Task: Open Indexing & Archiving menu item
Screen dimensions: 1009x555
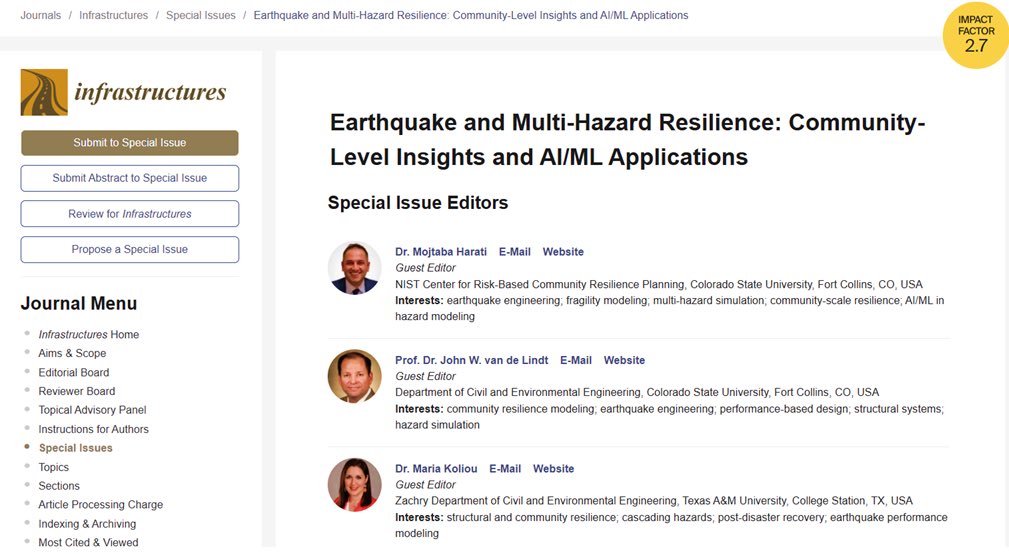Action: tap(87, 524)
